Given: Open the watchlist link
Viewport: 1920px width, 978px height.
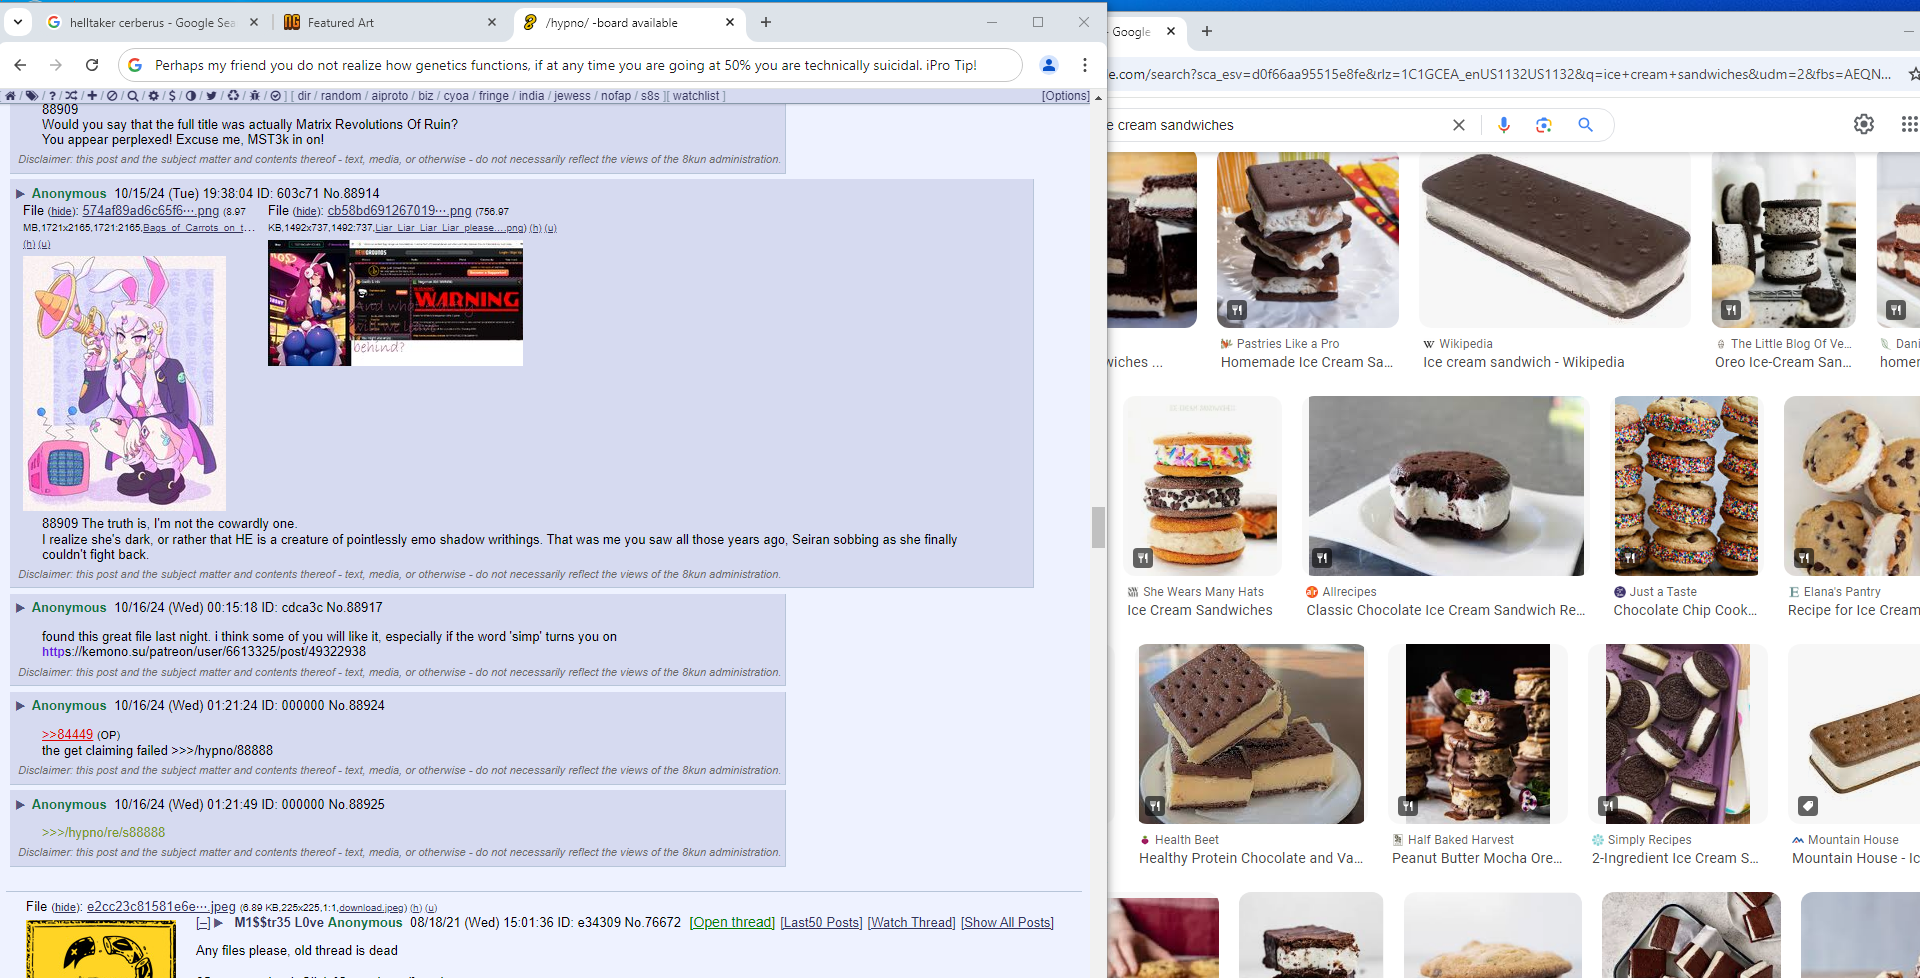Looking at the screenshot, I should [696, 96].
